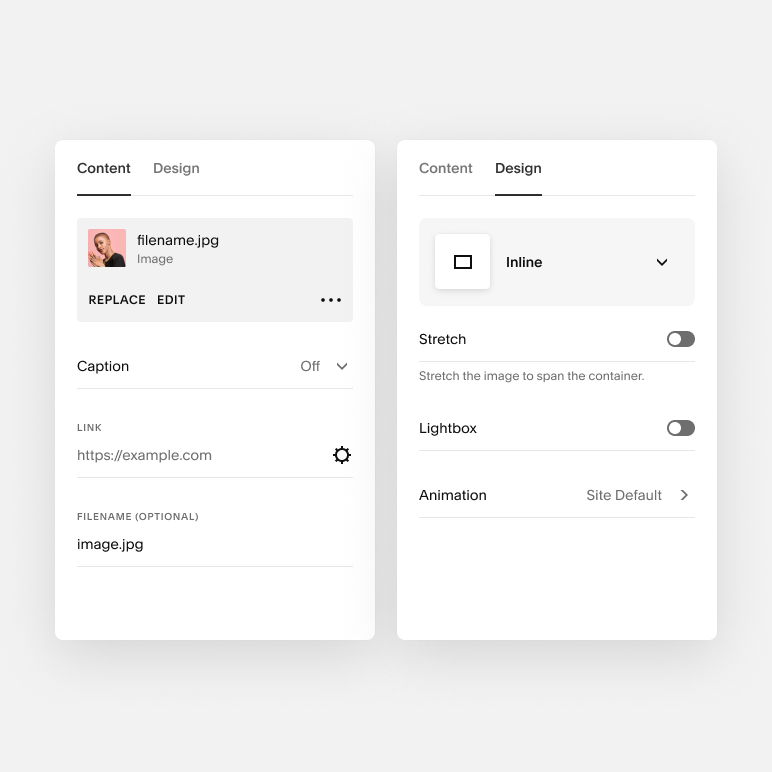Enable the Stretch toggle
The image size is (772, 772).
[x=680, y=339]
